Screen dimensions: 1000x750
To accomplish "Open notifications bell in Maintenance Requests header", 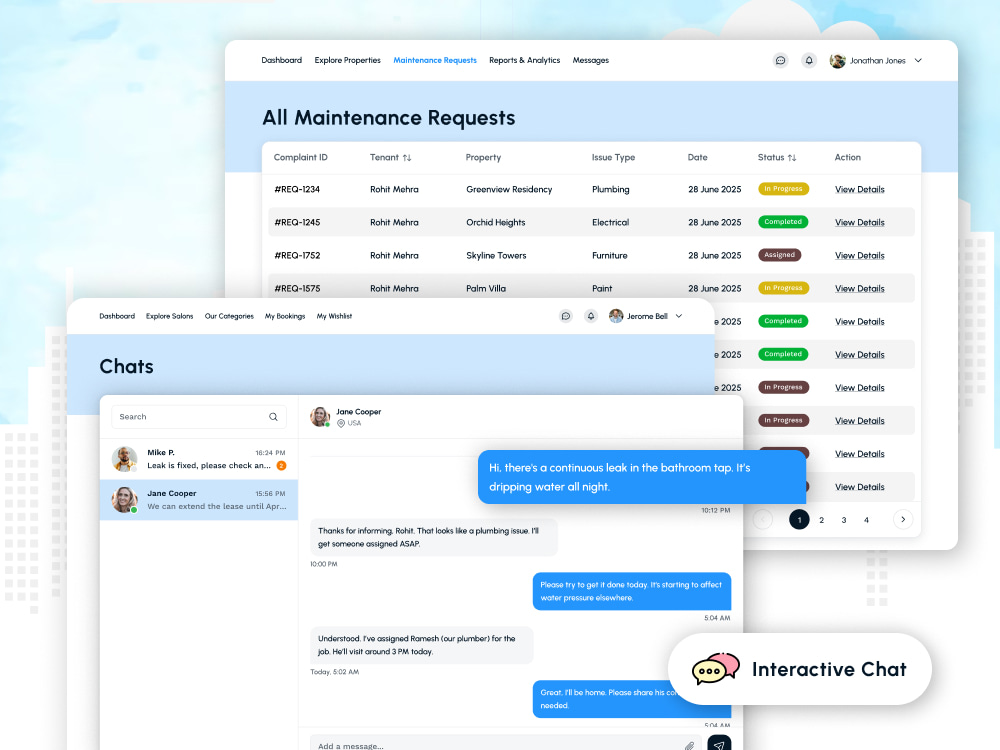I will 809,61.
